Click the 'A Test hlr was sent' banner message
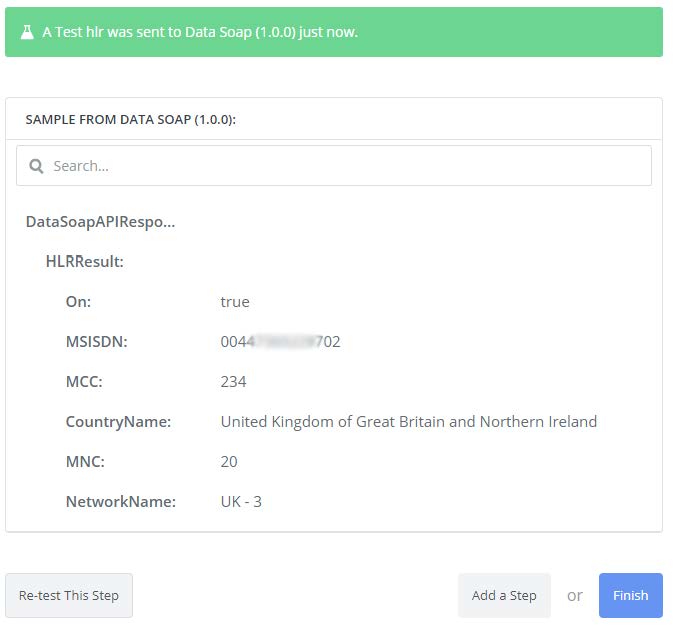 pos(200,32)
